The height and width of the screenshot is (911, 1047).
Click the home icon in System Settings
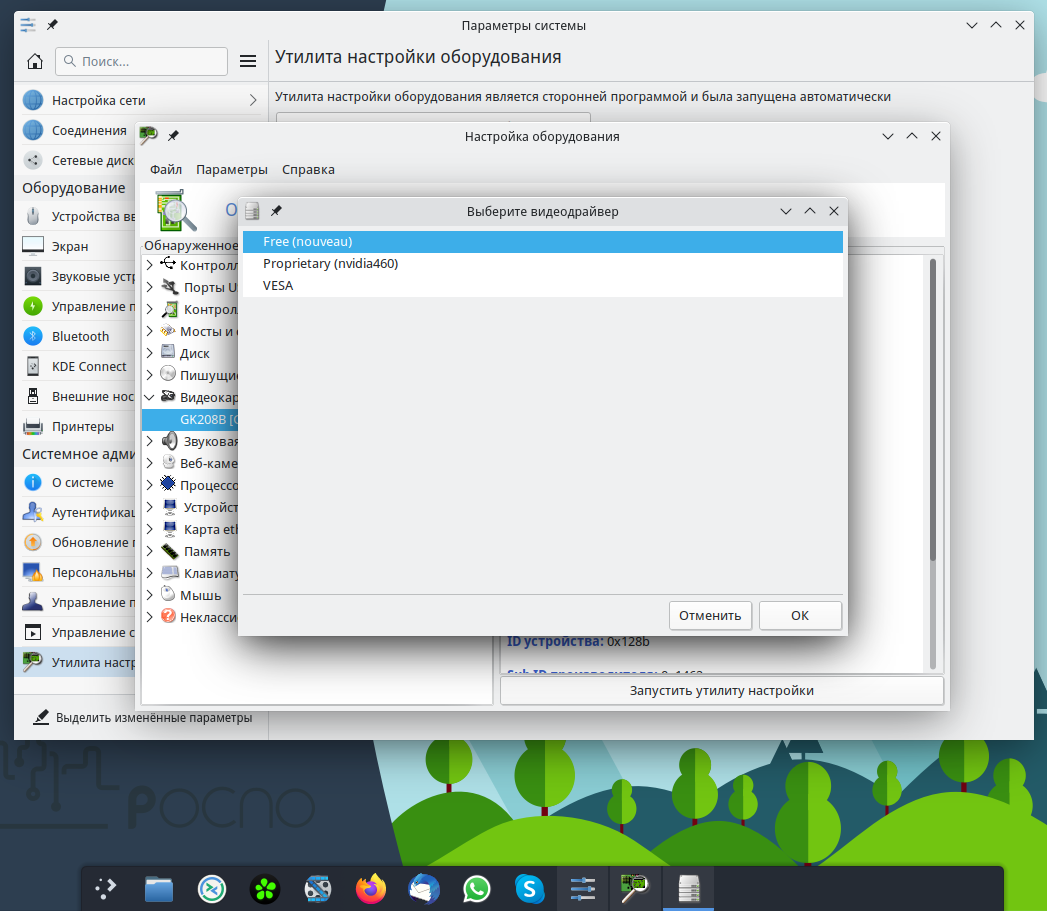35,62
